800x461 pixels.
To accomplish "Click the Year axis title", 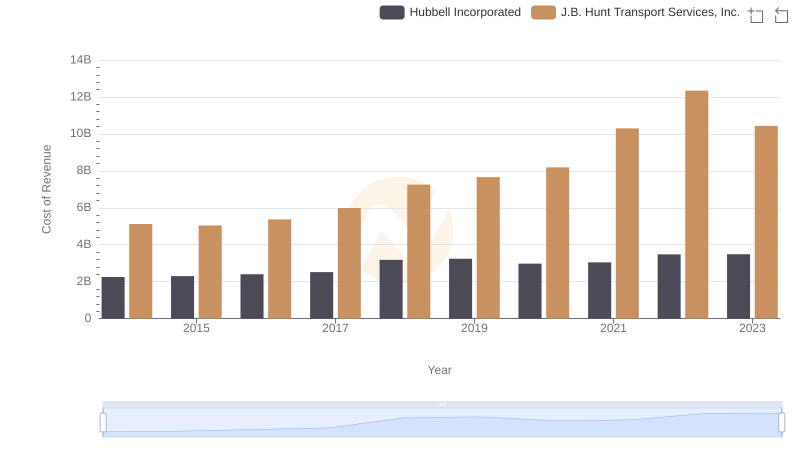I will pos(439,370).
